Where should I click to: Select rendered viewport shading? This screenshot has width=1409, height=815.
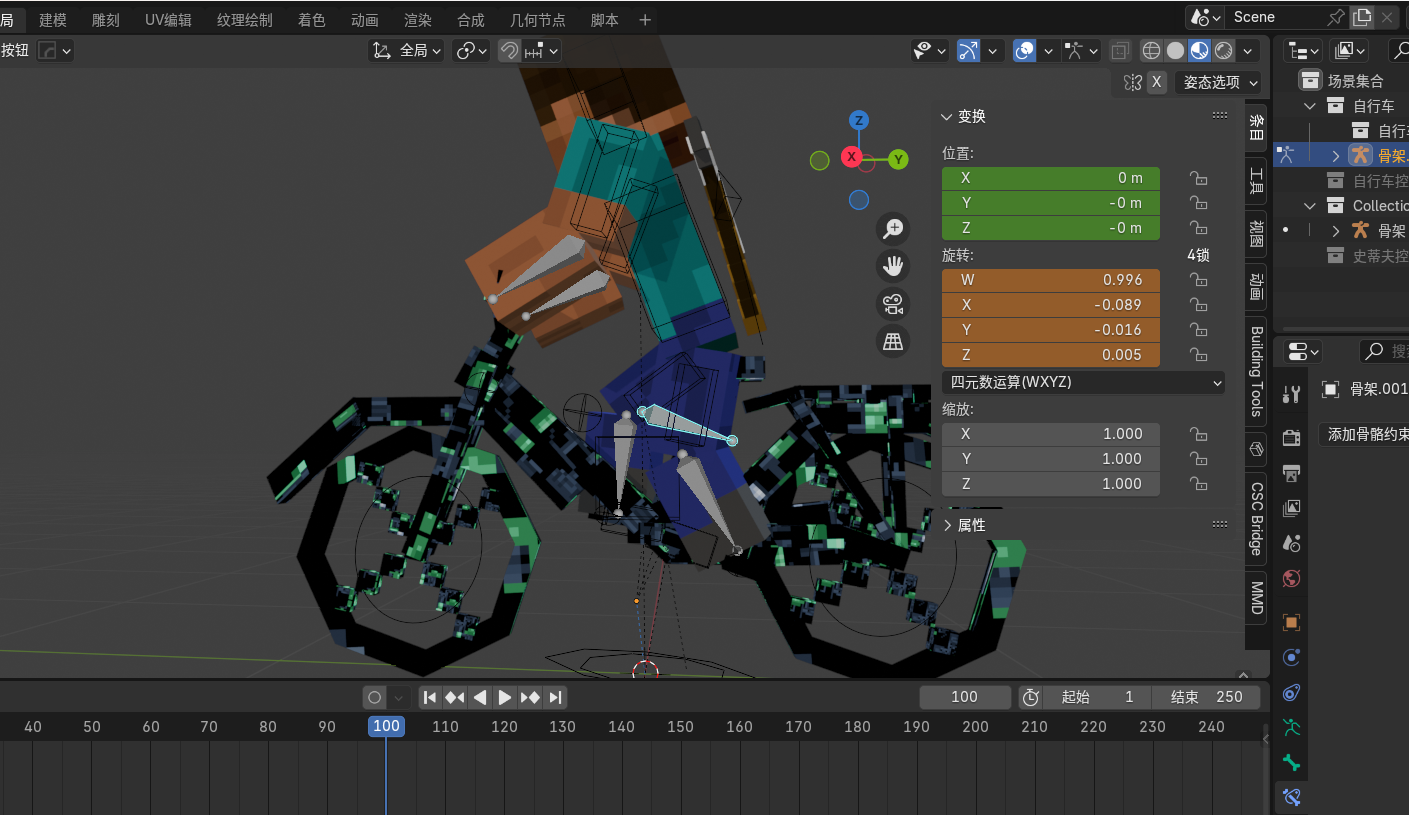(x=1223, y=50)
